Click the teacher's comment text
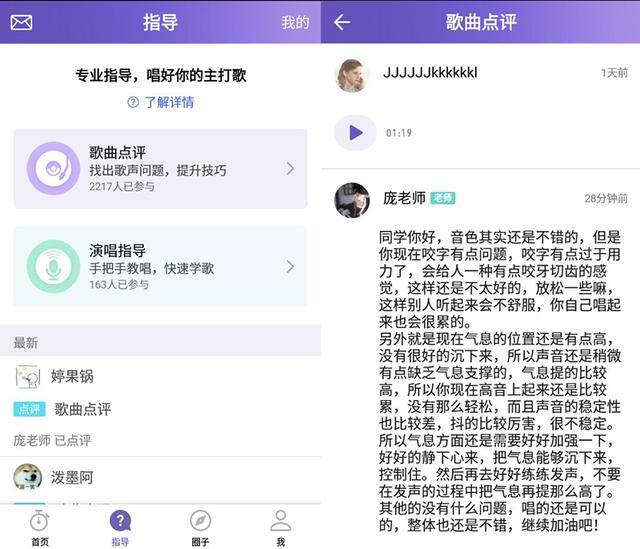This screenshot has width=640, height=549. (500, 381)
